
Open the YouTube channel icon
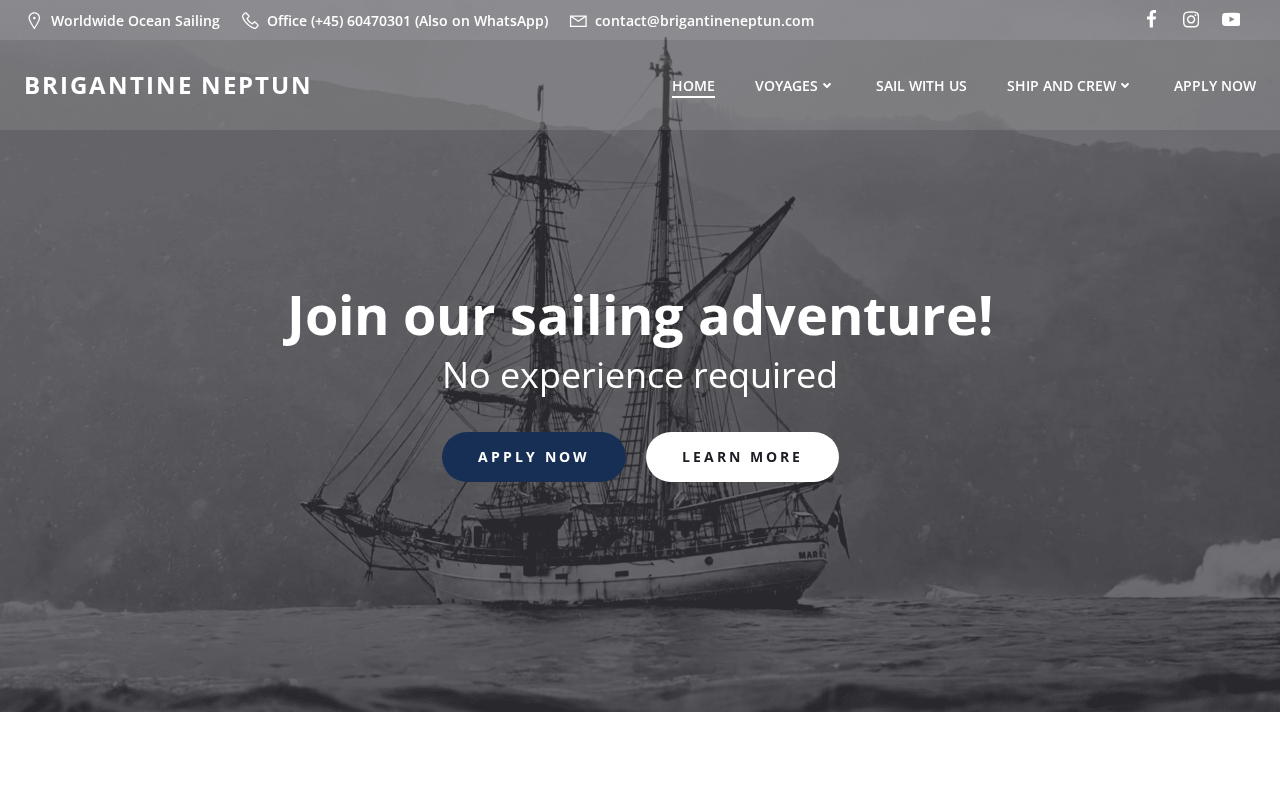click(1231, 19)
